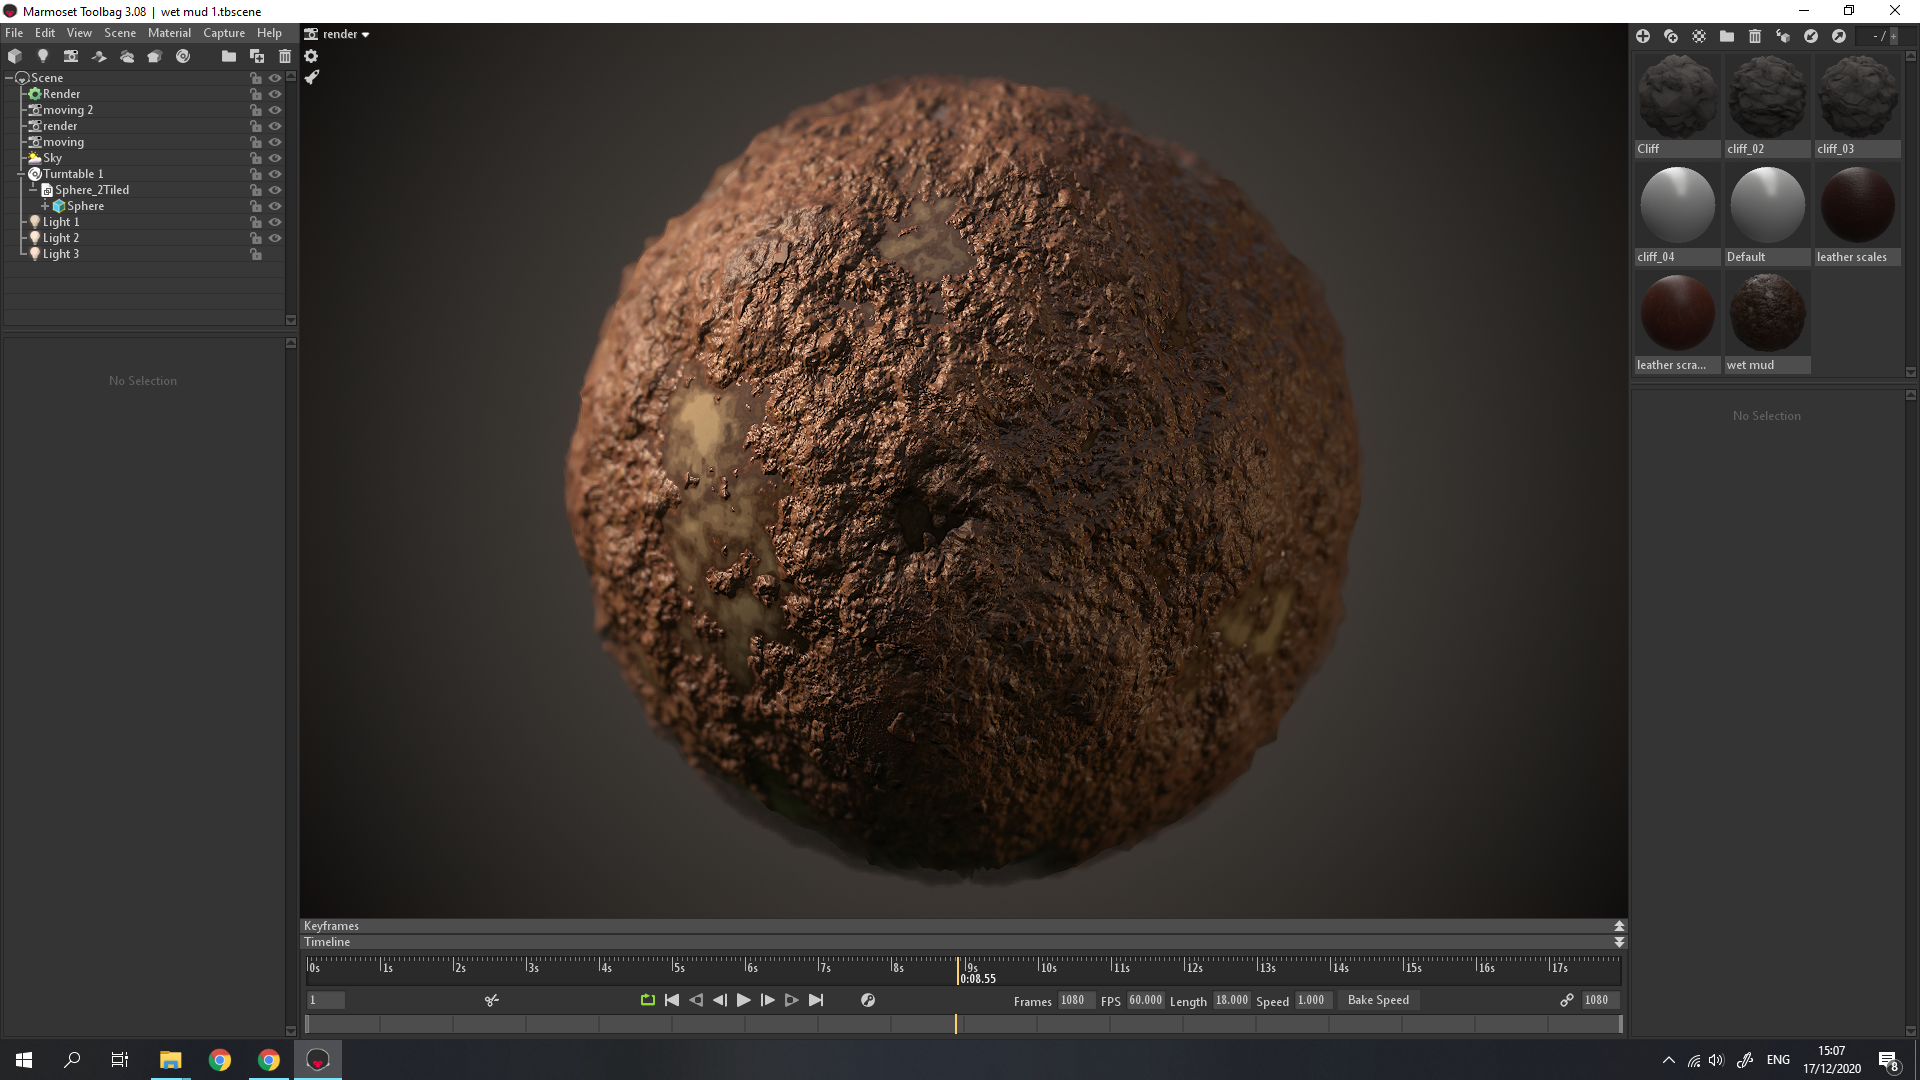Delete material with trash icon
This screenshot has width=1920, height=1080.
pos(1755,36)
